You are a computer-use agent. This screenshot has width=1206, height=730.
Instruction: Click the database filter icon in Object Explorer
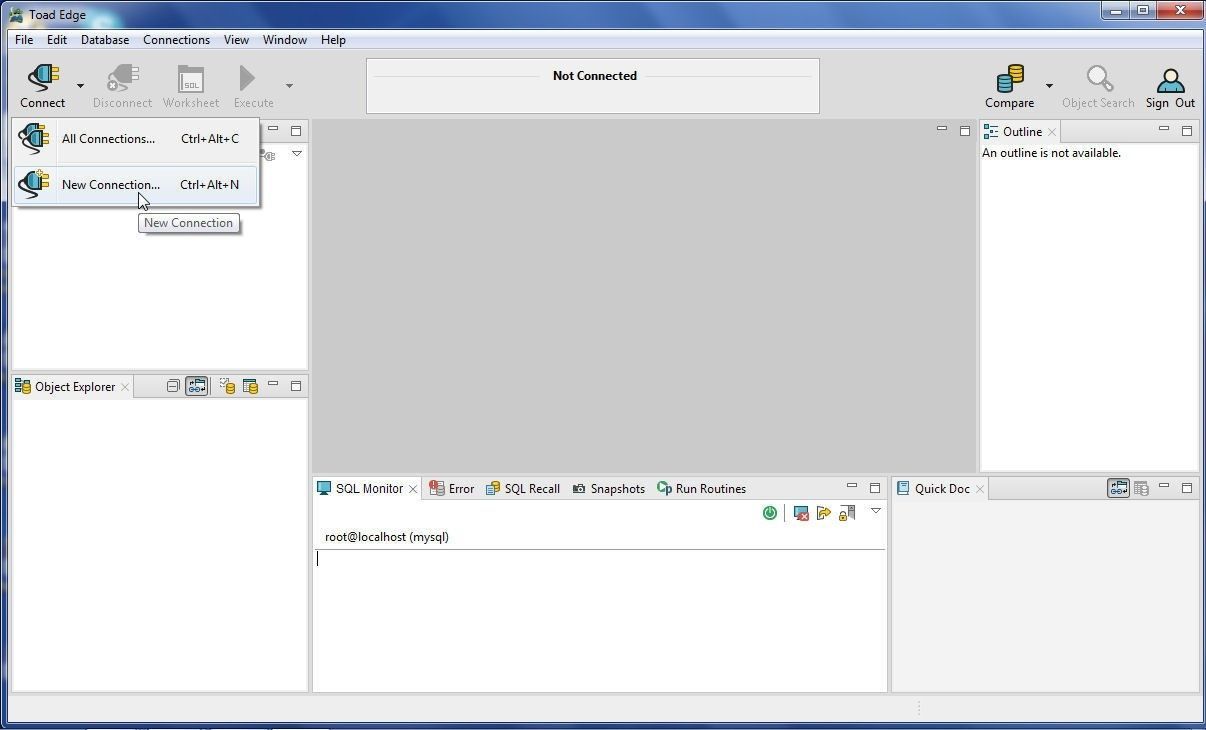click(227, 386)
